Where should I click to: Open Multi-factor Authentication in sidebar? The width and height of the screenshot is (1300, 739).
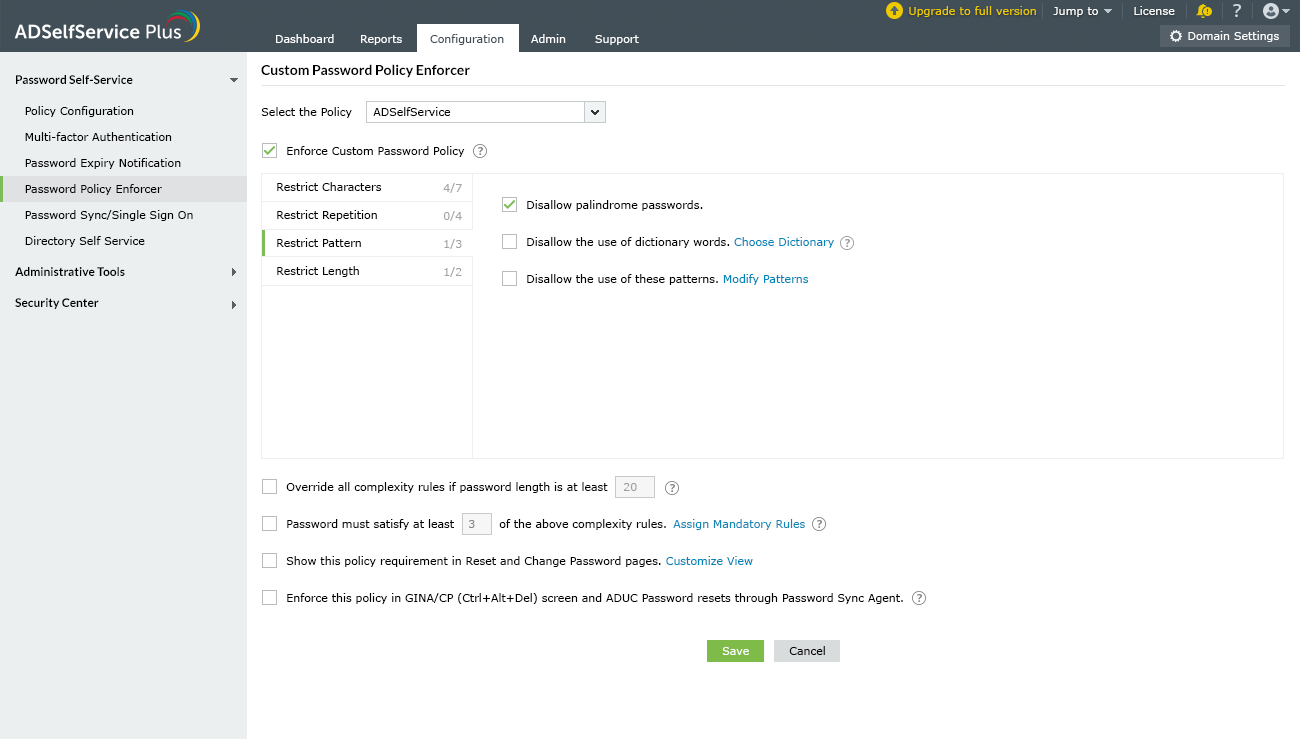[x=98, y=137]
